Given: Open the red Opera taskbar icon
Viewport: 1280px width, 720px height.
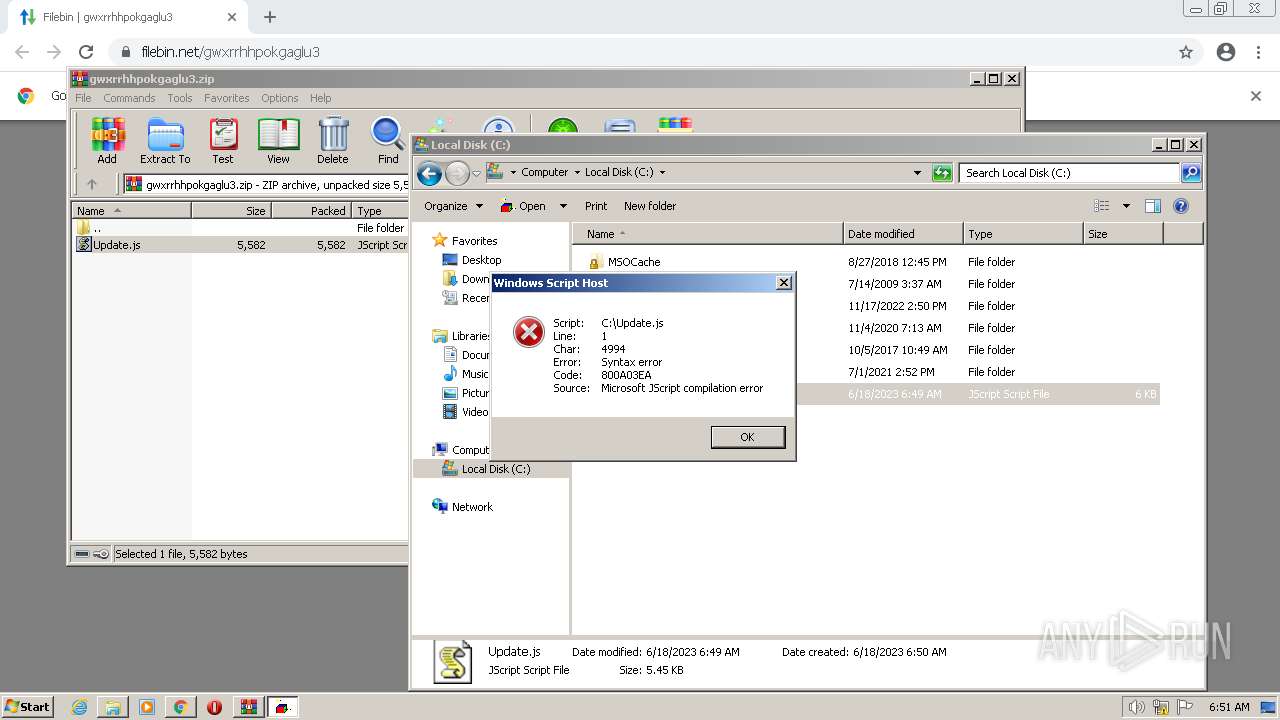Looking at the screenshot, I should coord(214,707).
